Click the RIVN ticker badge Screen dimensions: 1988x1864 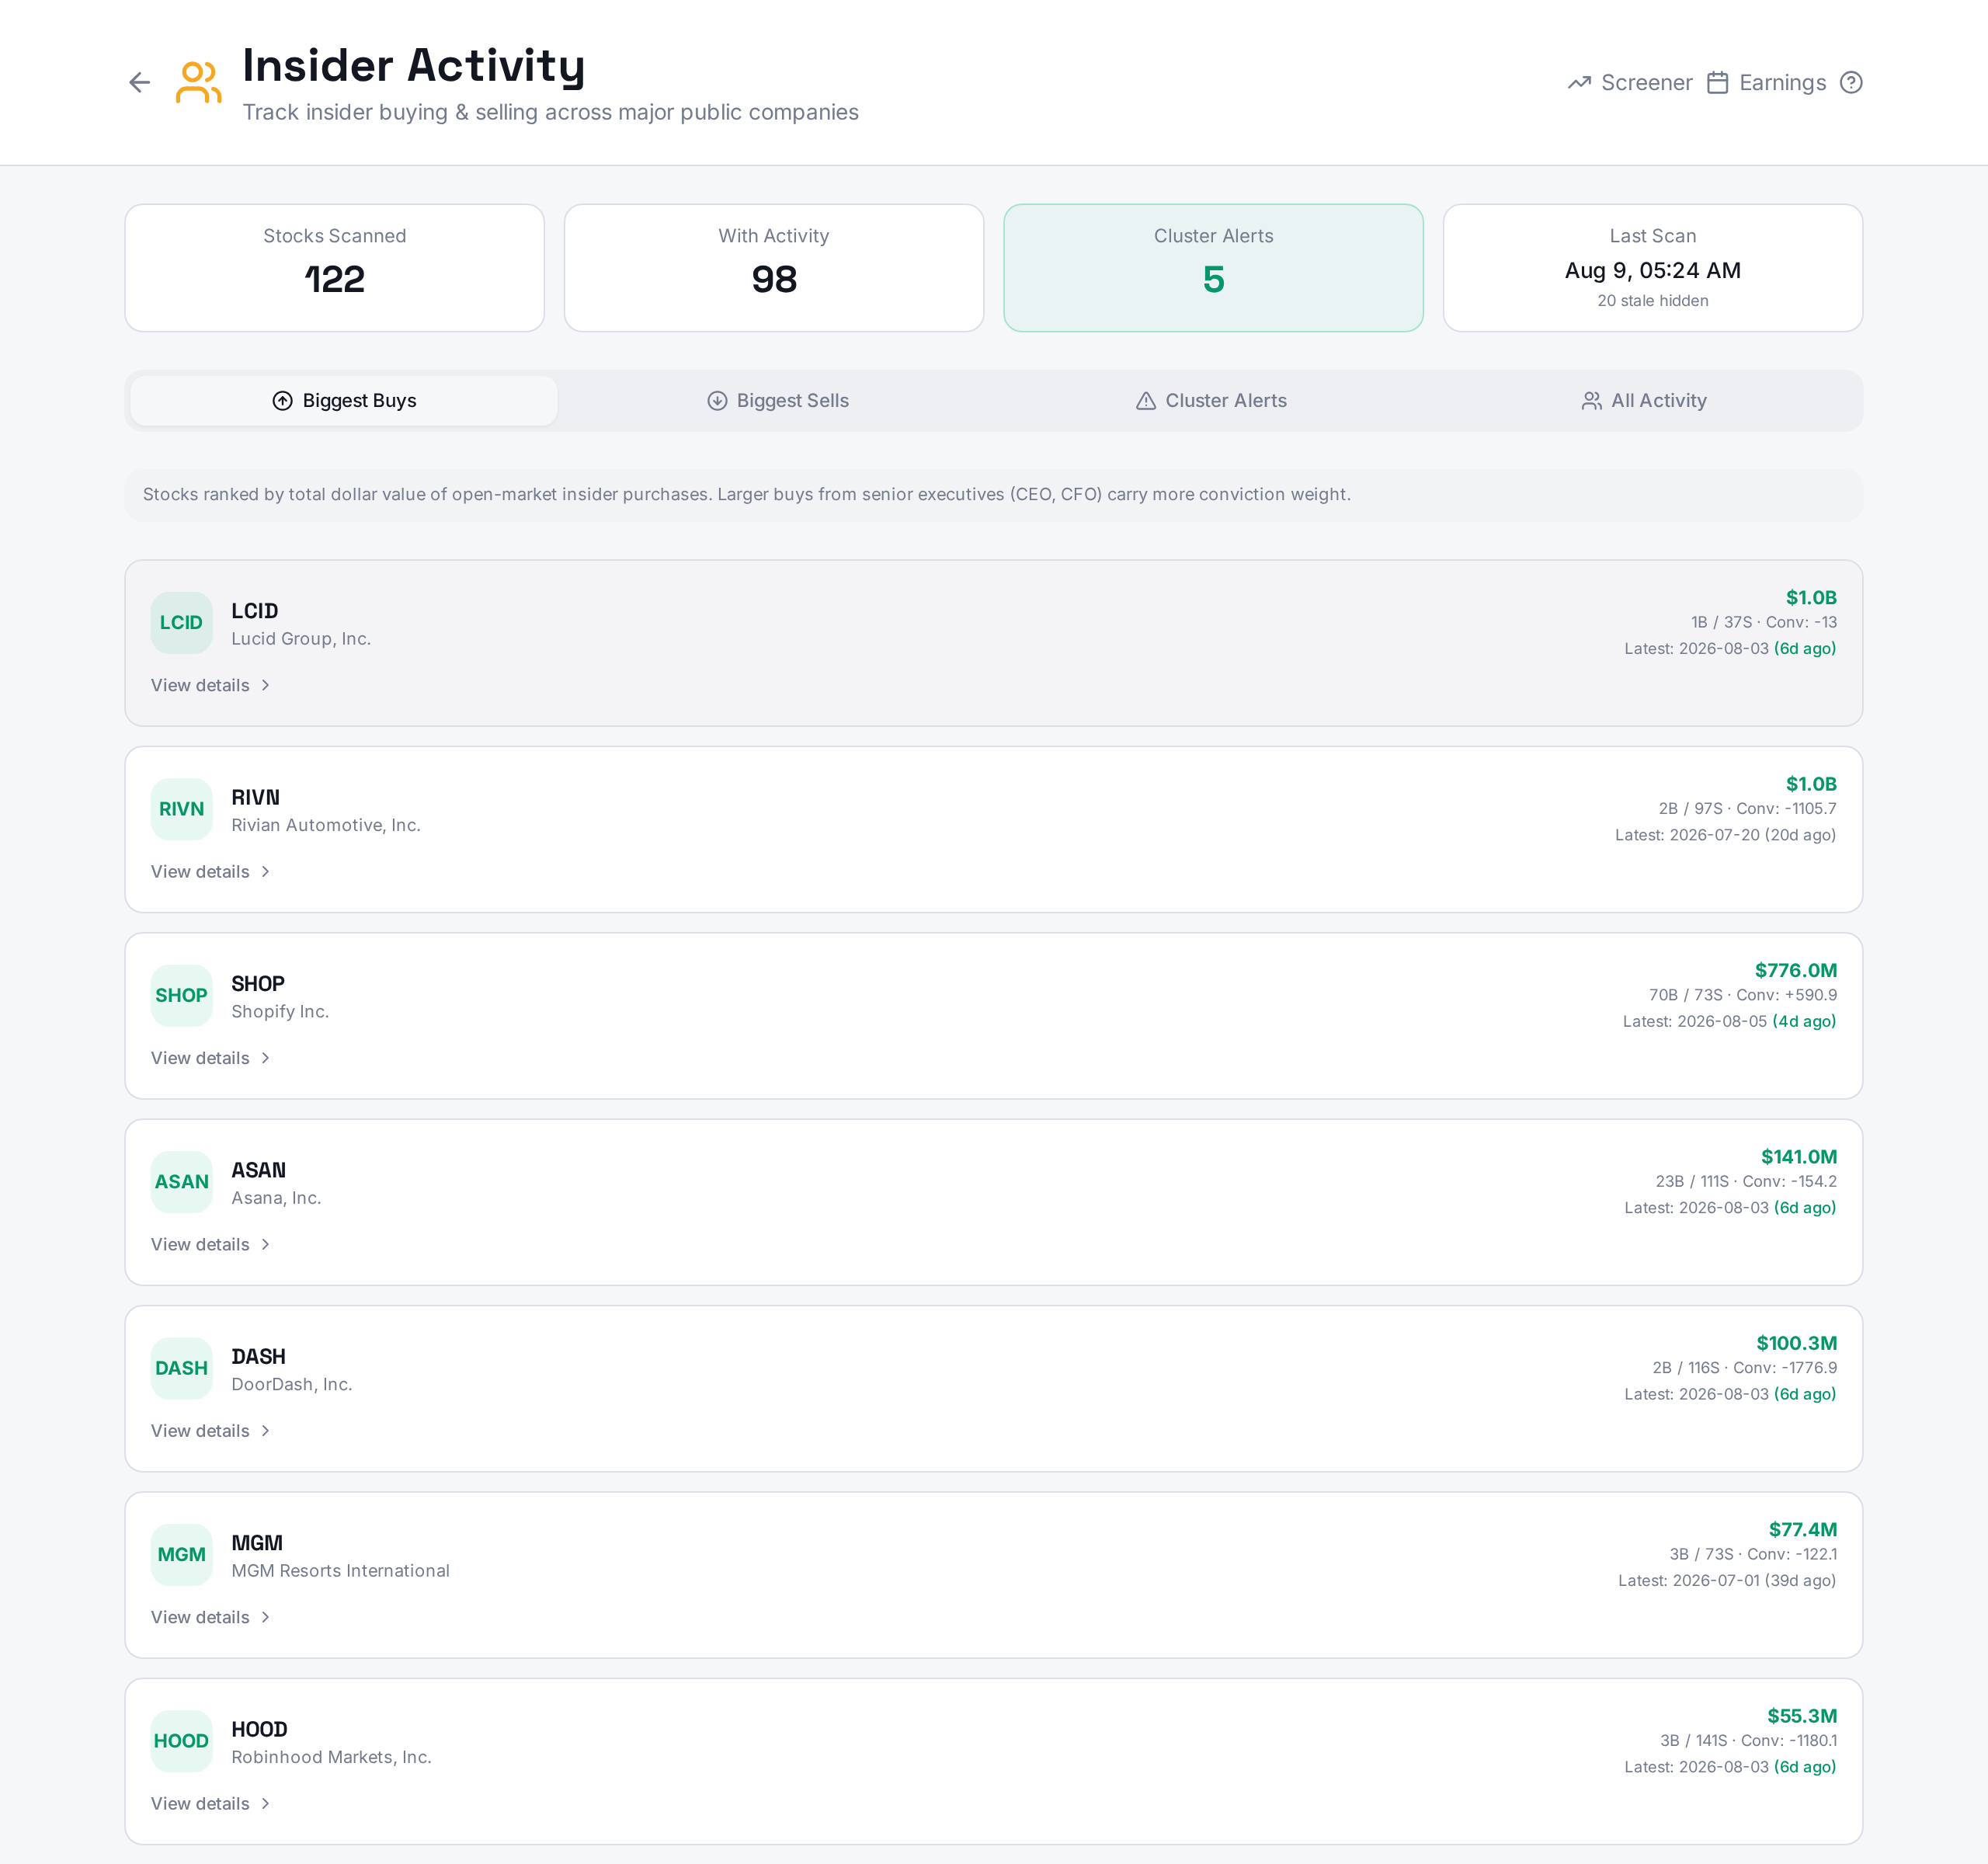coord(181,809)
